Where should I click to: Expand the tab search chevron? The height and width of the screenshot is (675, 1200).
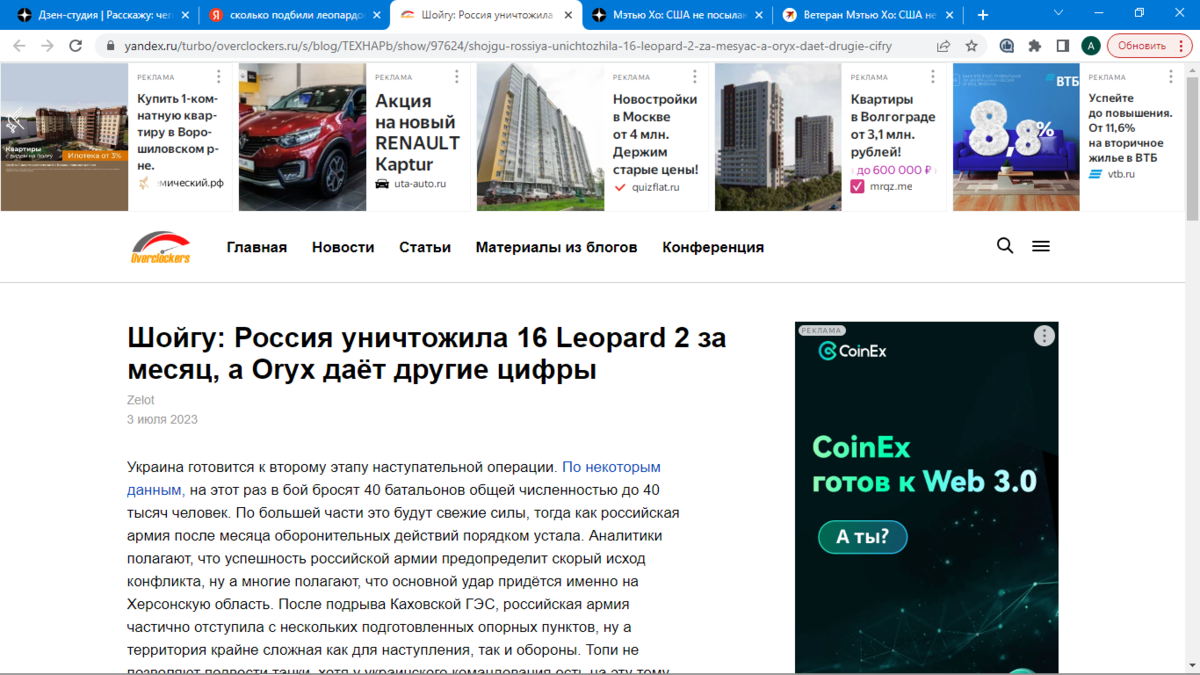(x=1059, y=13)
